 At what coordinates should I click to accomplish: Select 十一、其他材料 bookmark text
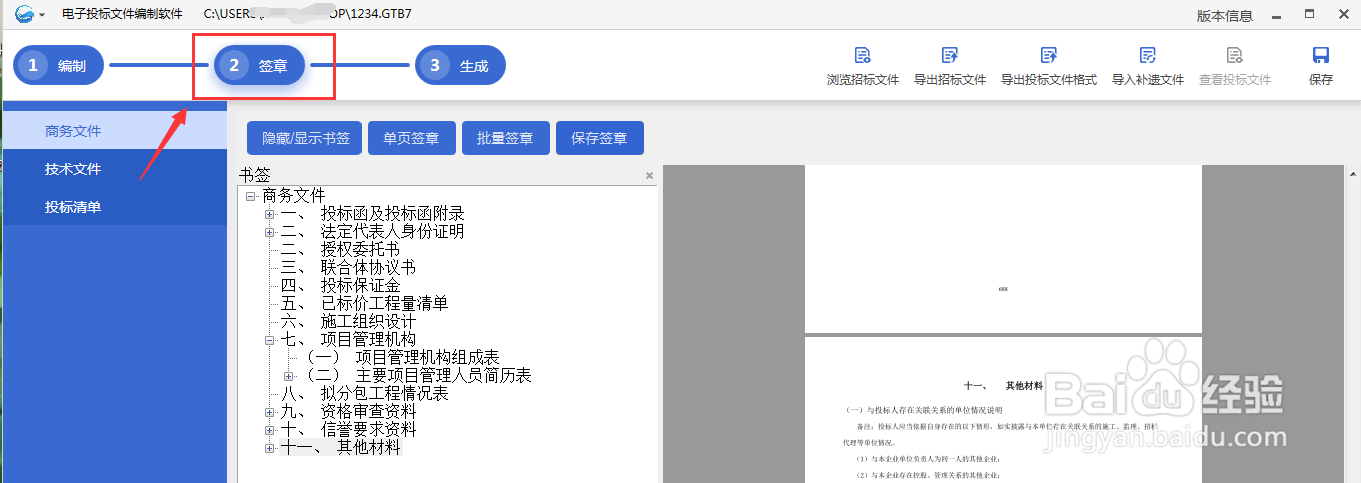click(x=341, y=448)
